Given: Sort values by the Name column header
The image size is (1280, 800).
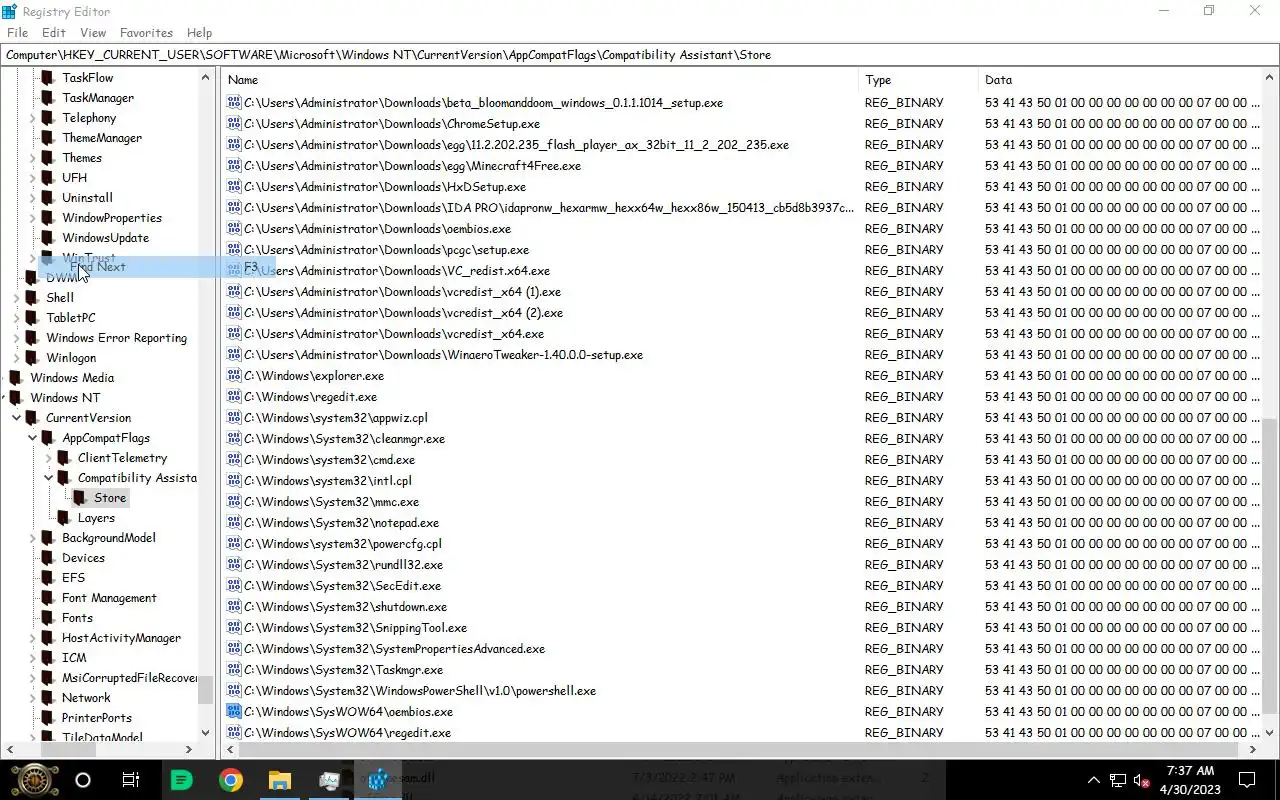Looking at the screenshot, I should (540, 80).
